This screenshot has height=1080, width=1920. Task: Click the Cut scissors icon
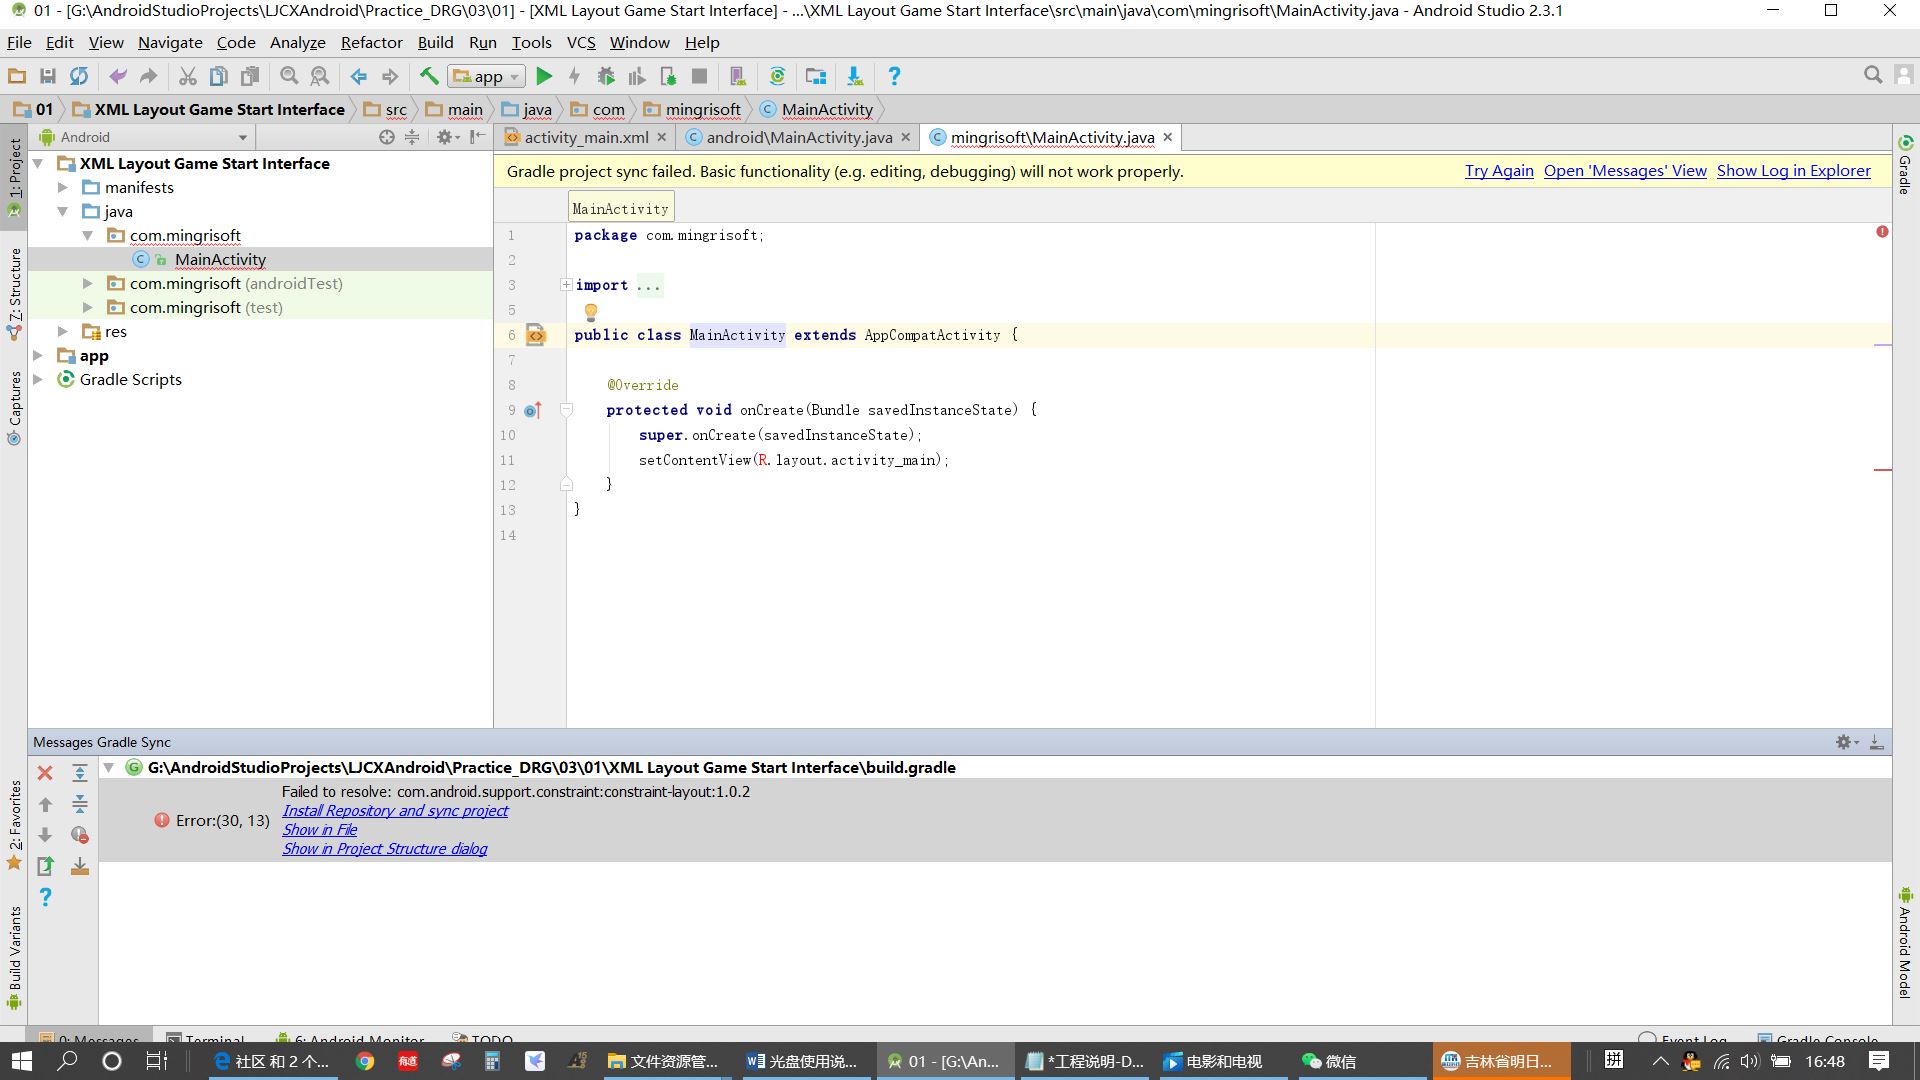coord(188,76)
